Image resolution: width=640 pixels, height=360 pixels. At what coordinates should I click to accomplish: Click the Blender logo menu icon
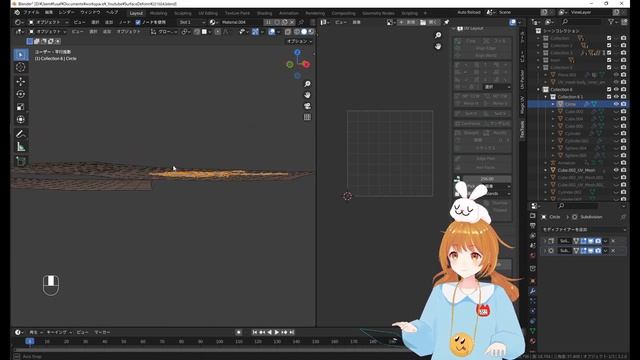click(17, 13)
